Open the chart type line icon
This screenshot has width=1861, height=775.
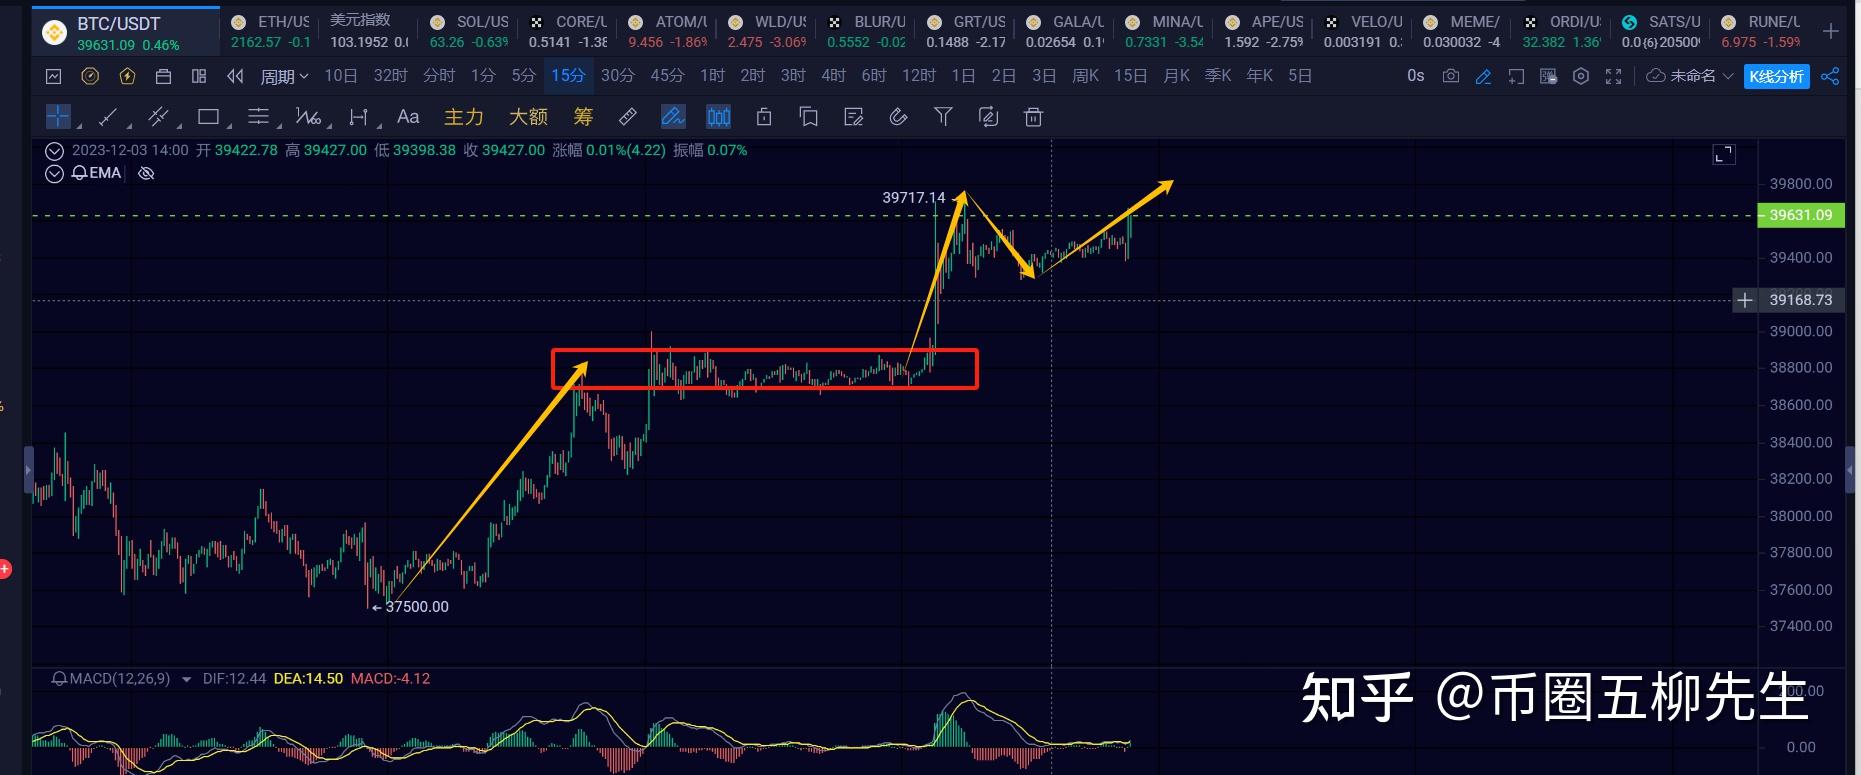pyautogui.click(x=54, y=76)
